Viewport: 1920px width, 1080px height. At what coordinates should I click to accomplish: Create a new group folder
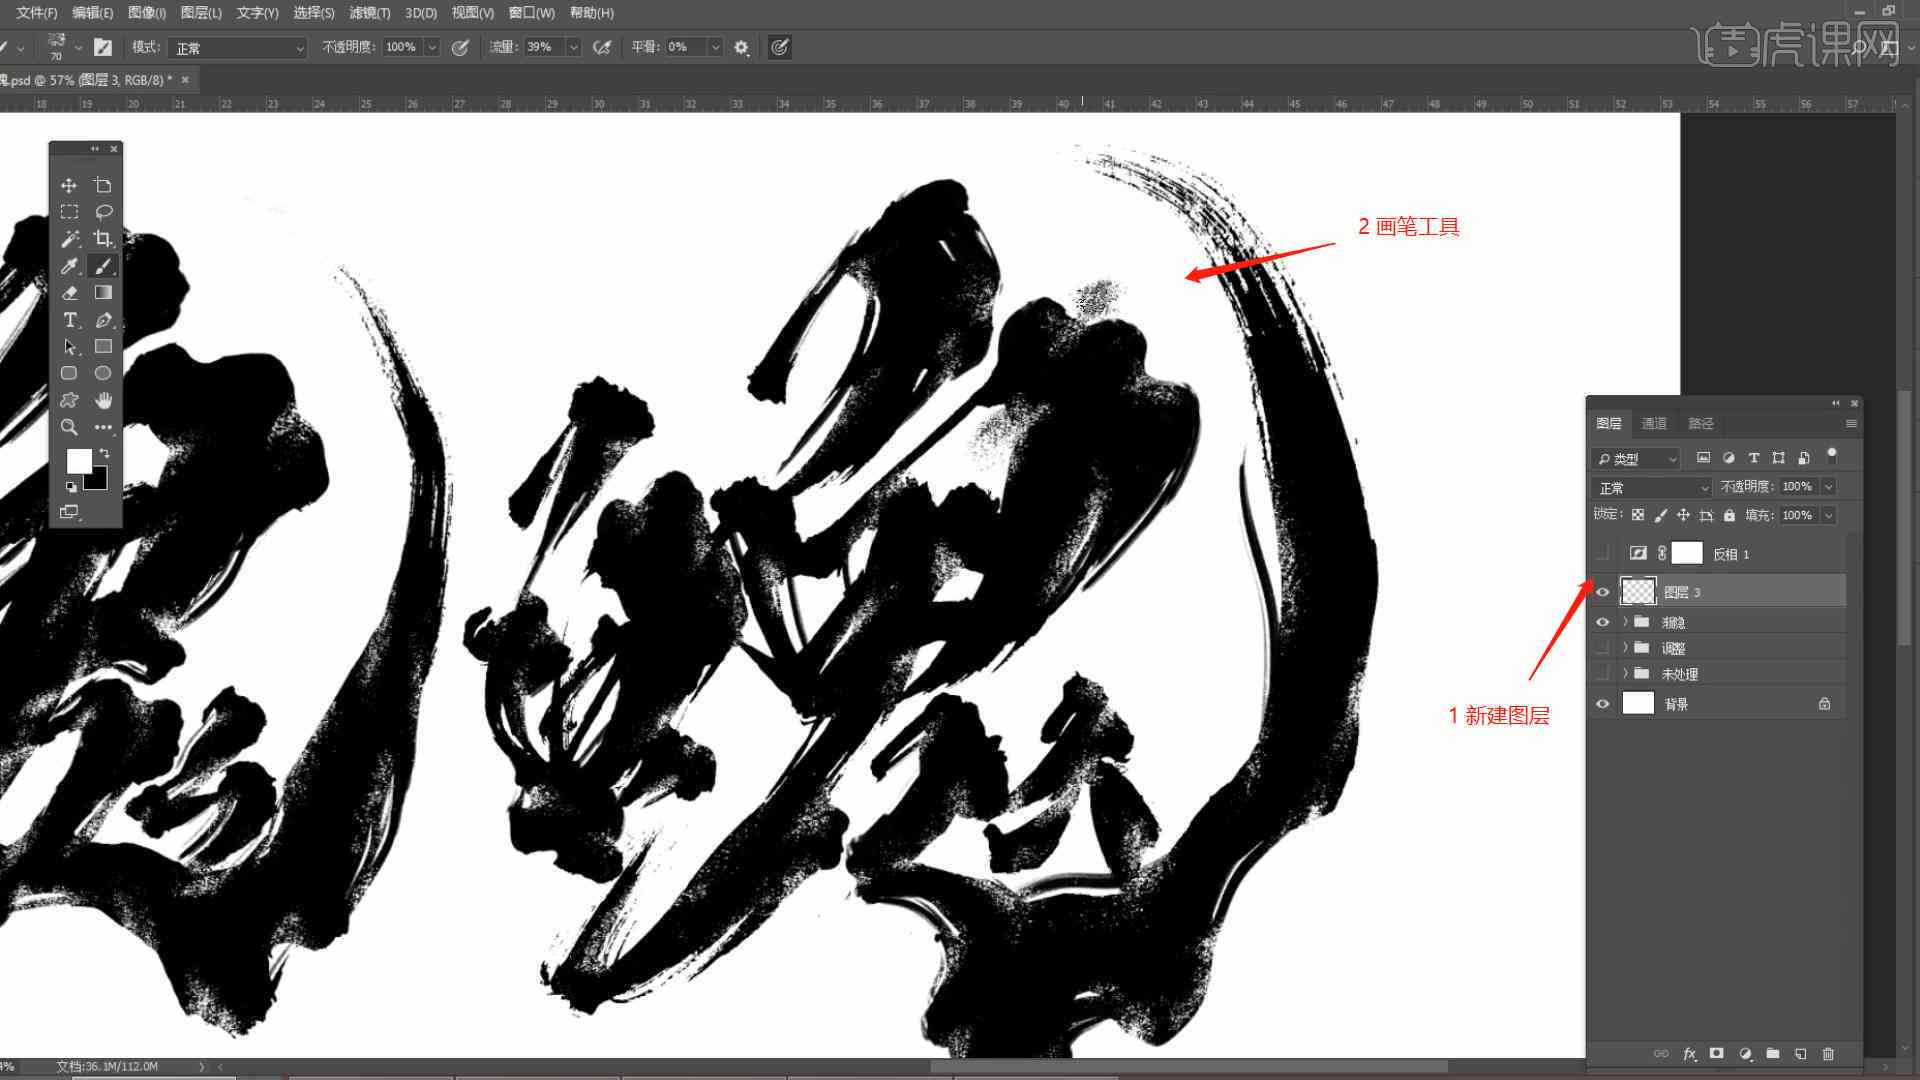coord(1773,1054)
